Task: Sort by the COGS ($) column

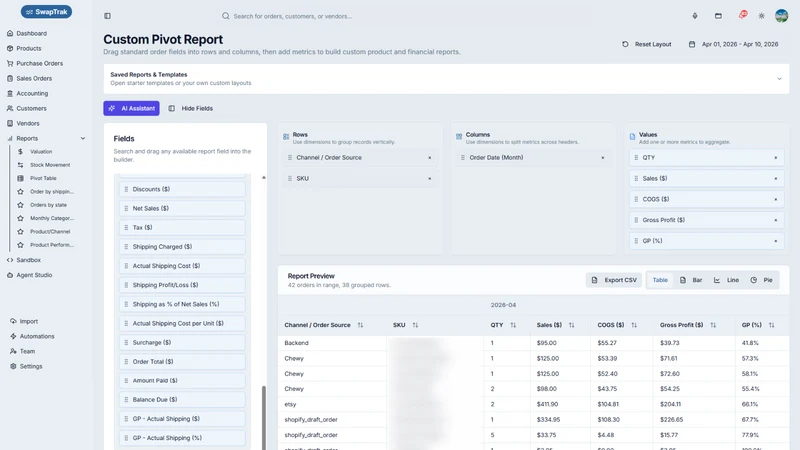Action: (x=634, y=325)
